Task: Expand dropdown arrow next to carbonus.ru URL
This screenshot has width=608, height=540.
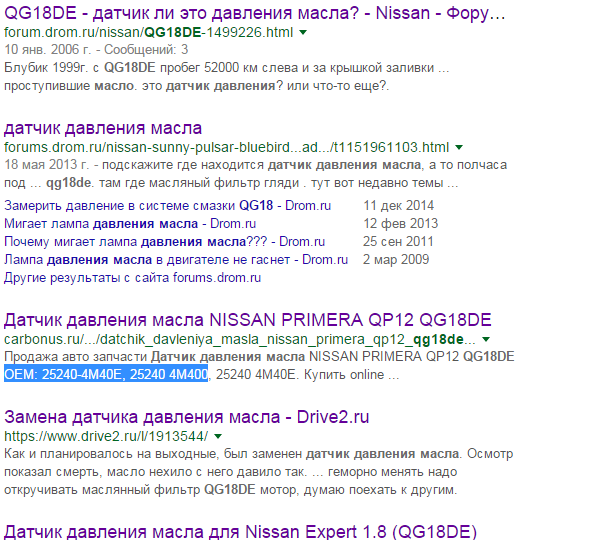Action: point(486,340)
